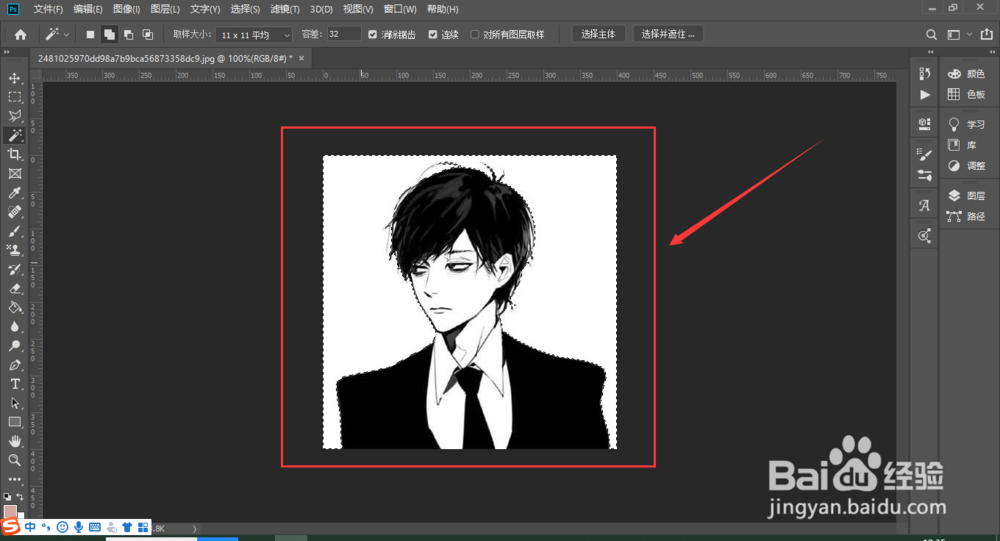This screenshot has height=541, width=1000.
Task: Select the Eraser tool
Action: pyautogui.click(x=15, y=288)
